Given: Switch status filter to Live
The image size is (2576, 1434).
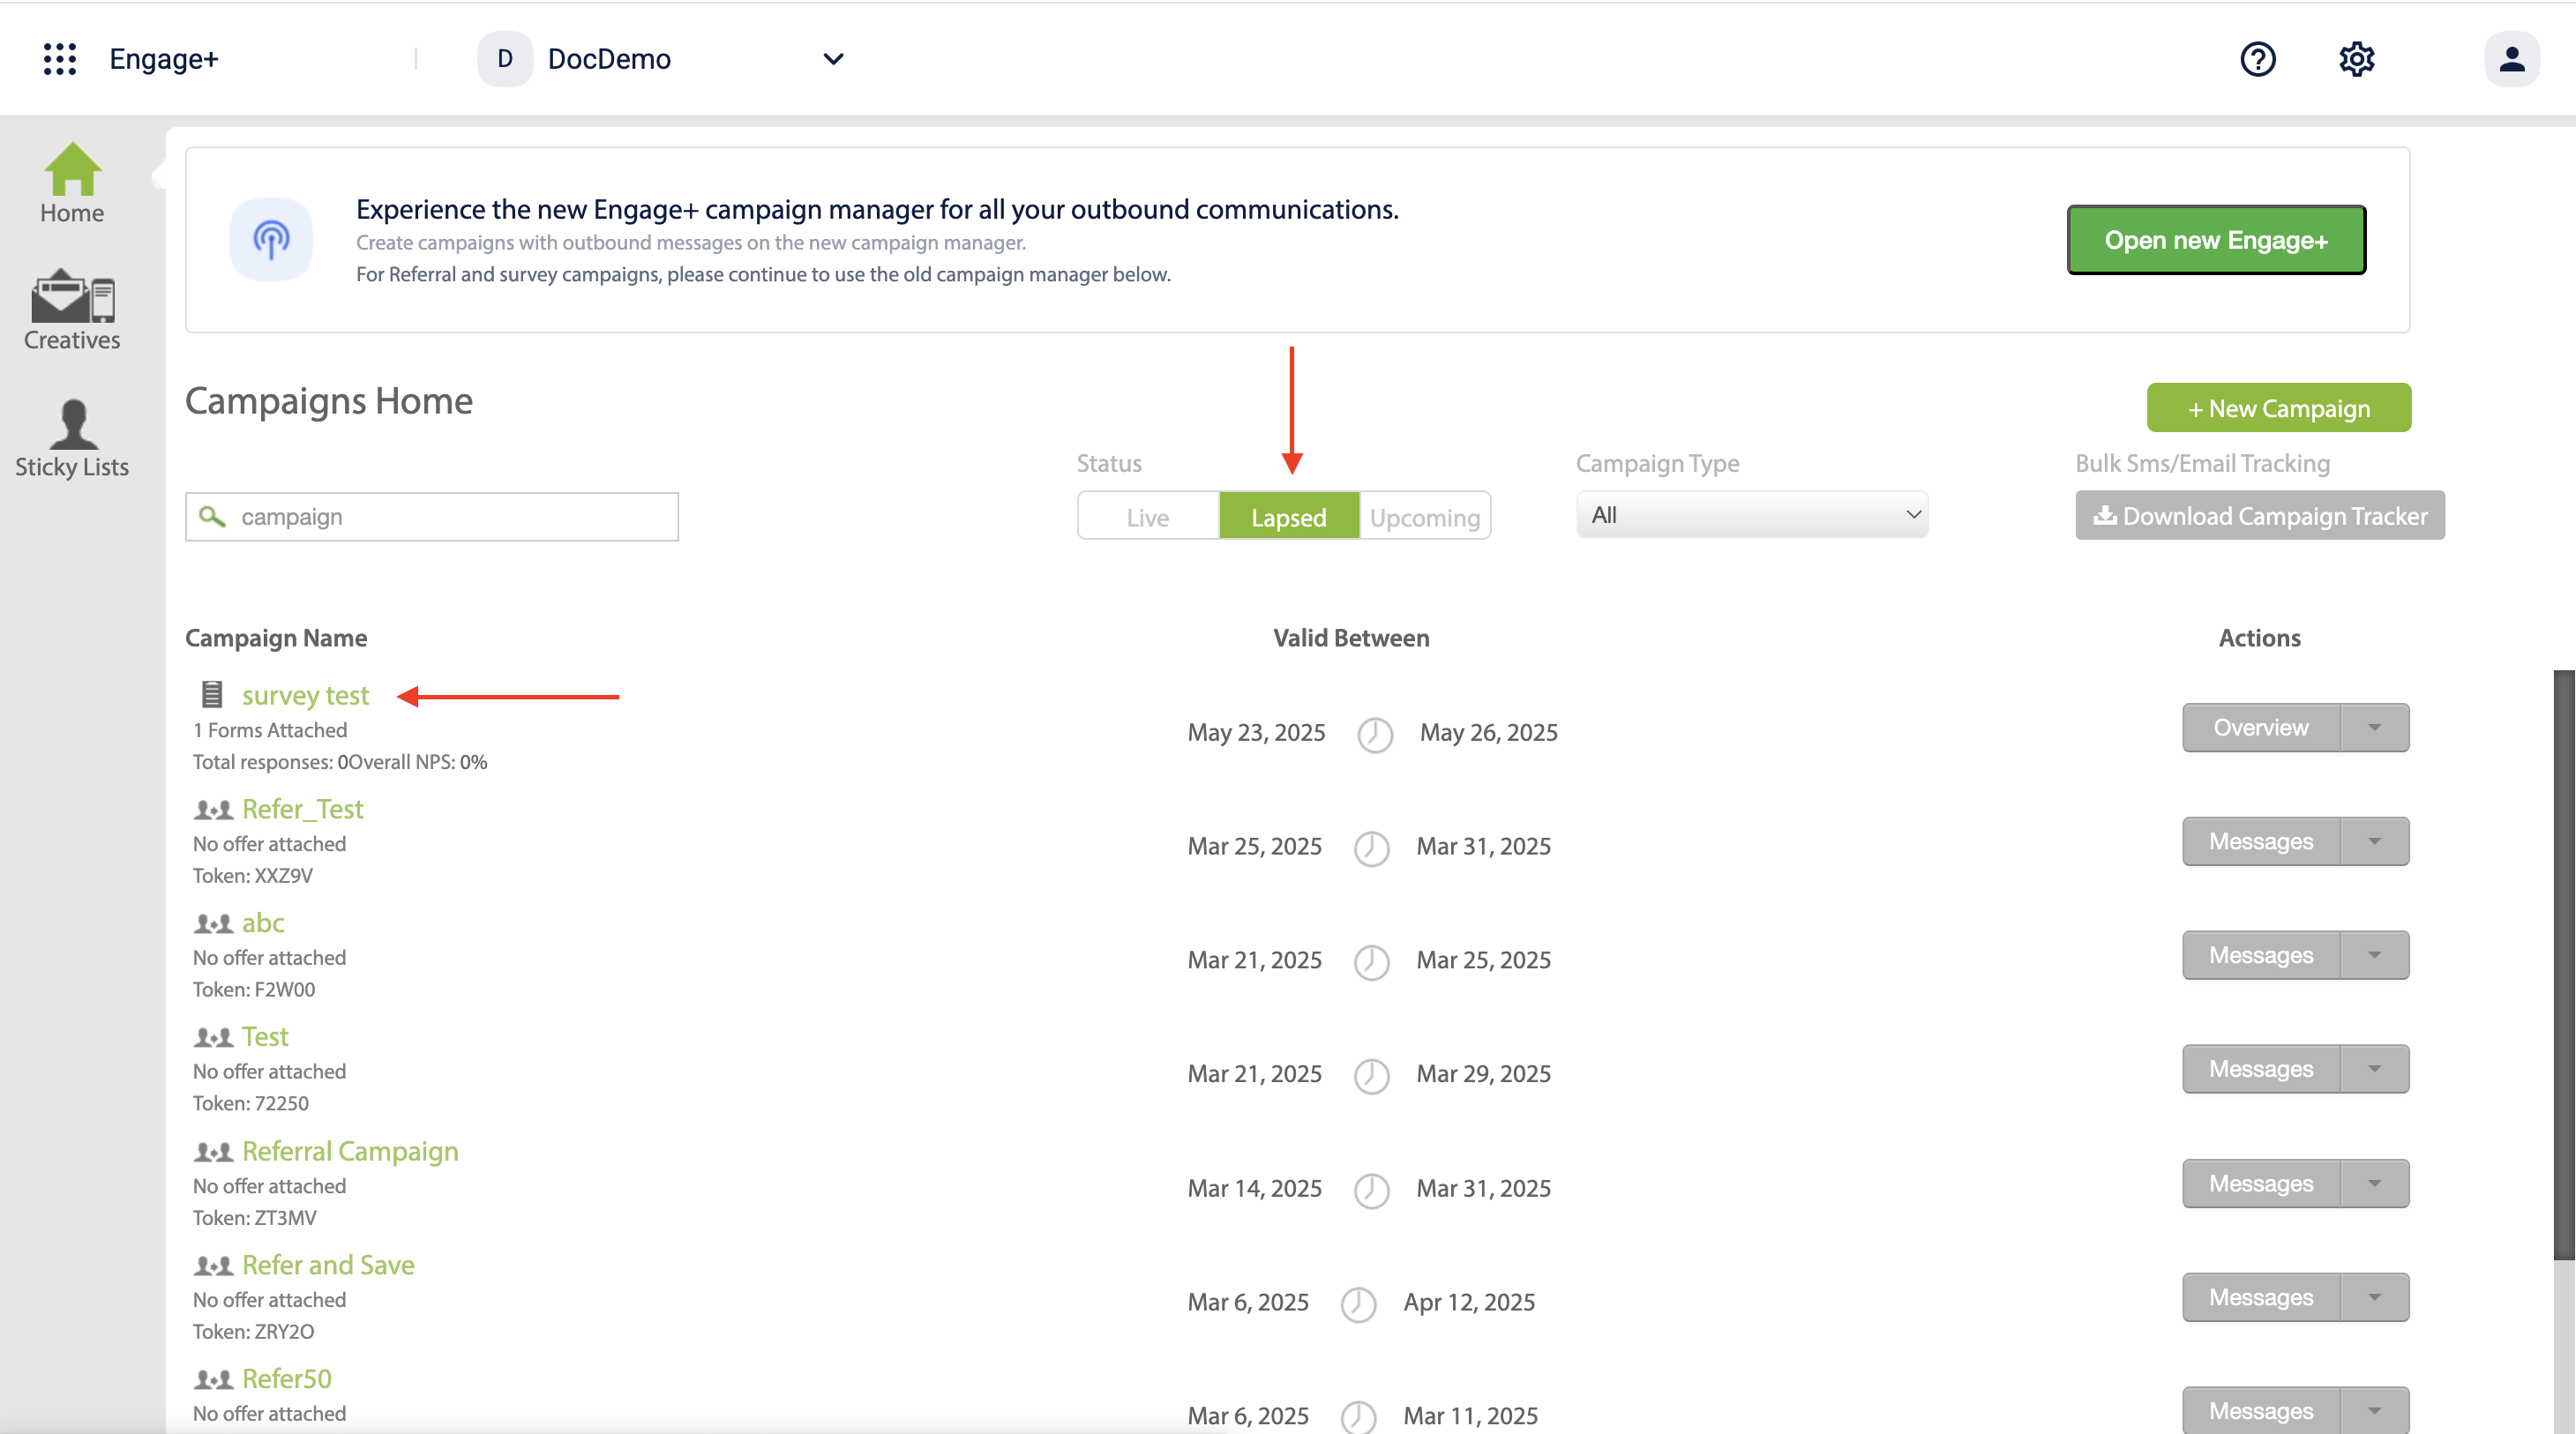Looking at the screenshot, I should click(1147, 517).
